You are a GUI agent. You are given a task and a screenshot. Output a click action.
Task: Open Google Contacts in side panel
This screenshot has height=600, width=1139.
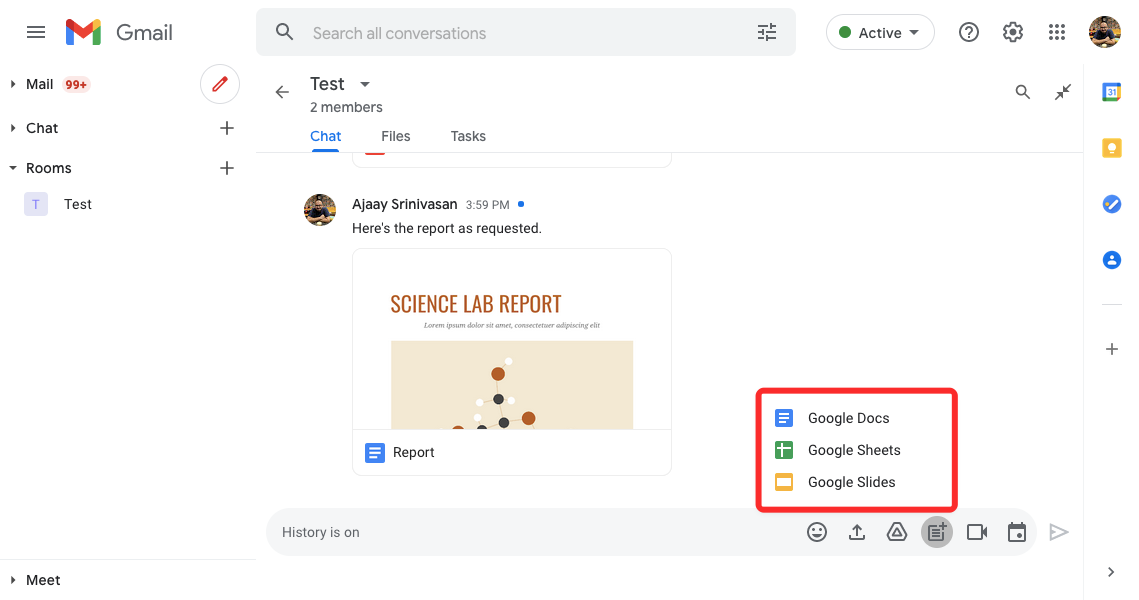coord(1111,260)
